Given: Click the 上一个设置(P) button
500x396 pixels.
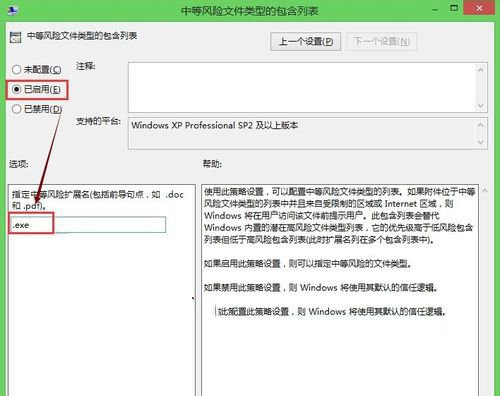Looking at the screenshot, I should click(x=305, y=41).
